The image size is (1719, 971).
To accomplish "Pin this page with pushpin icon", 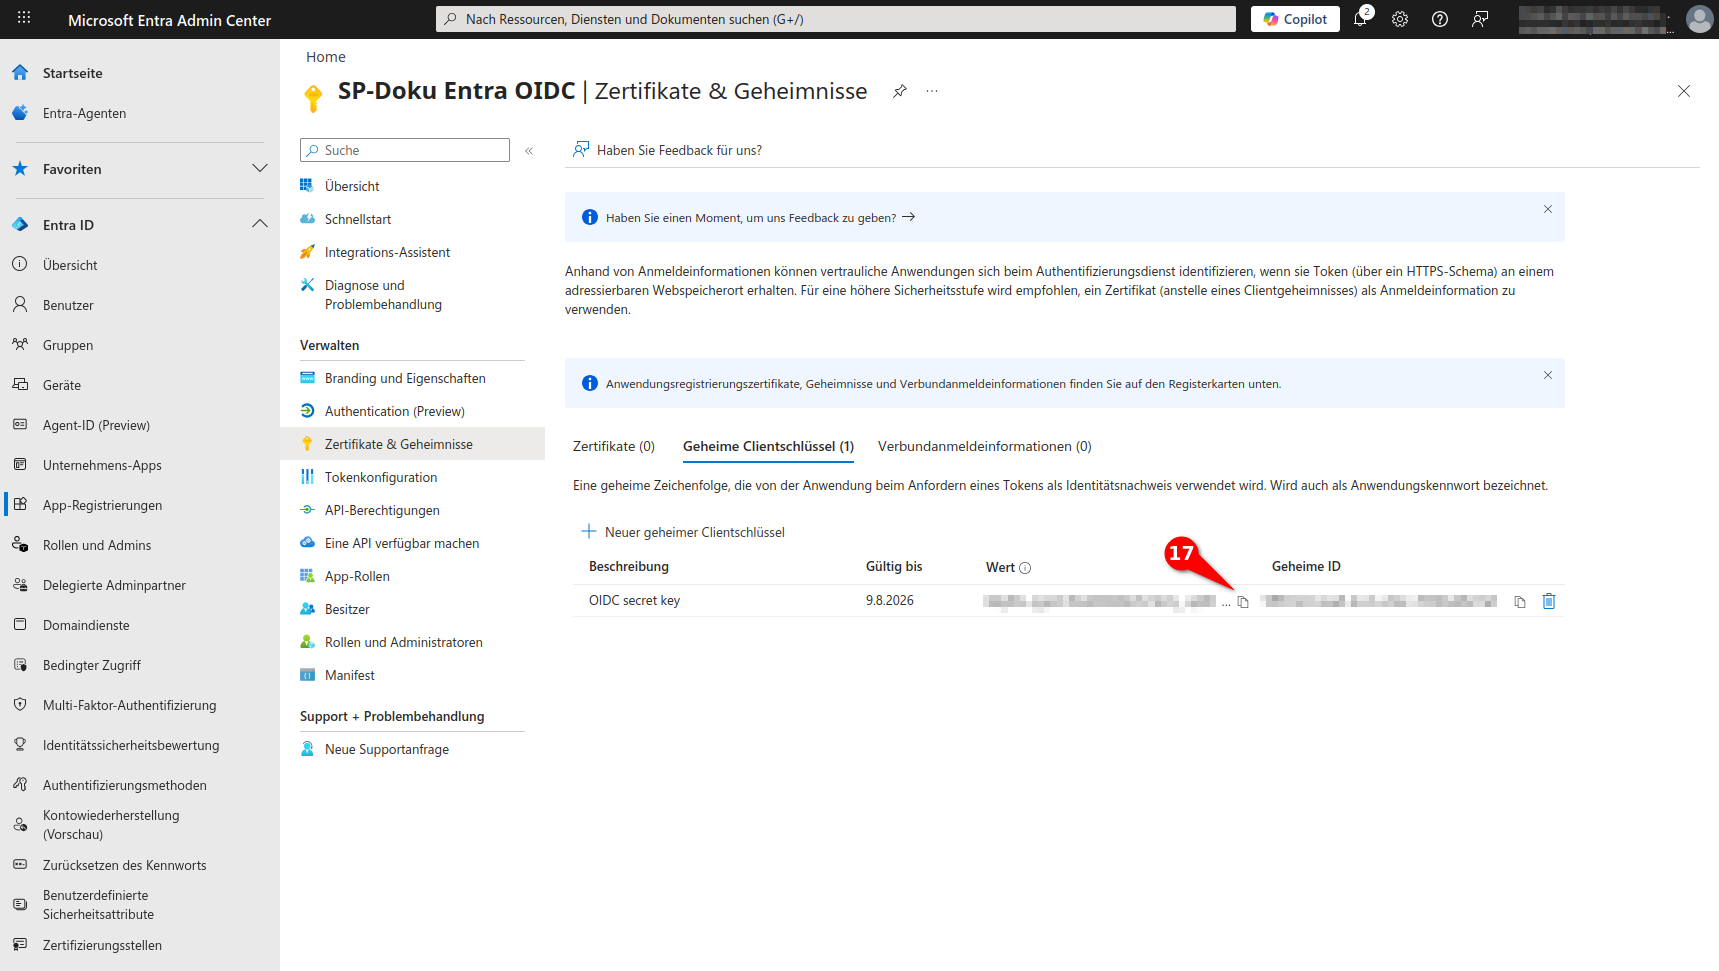I will pos(900,91).
